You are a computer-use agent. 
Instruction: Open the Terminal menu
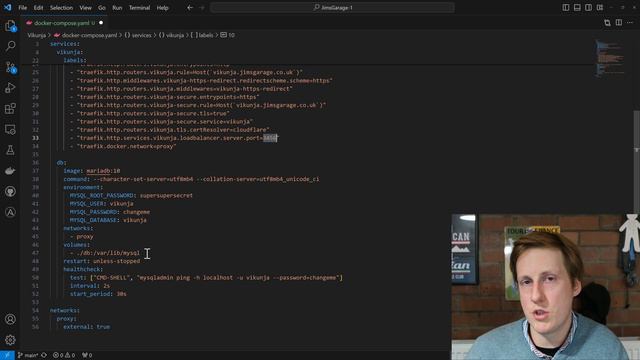pyautogui.click(x=139, y=7)
